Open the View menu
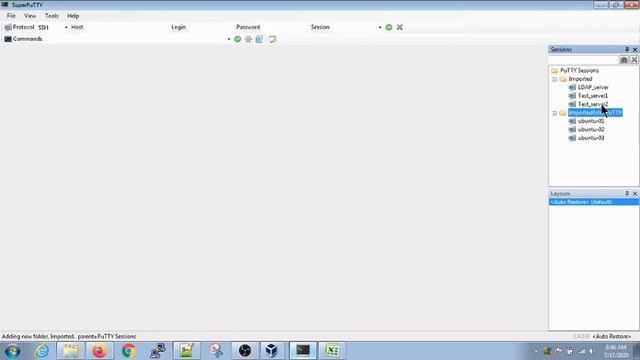 (x=30, y=16)
